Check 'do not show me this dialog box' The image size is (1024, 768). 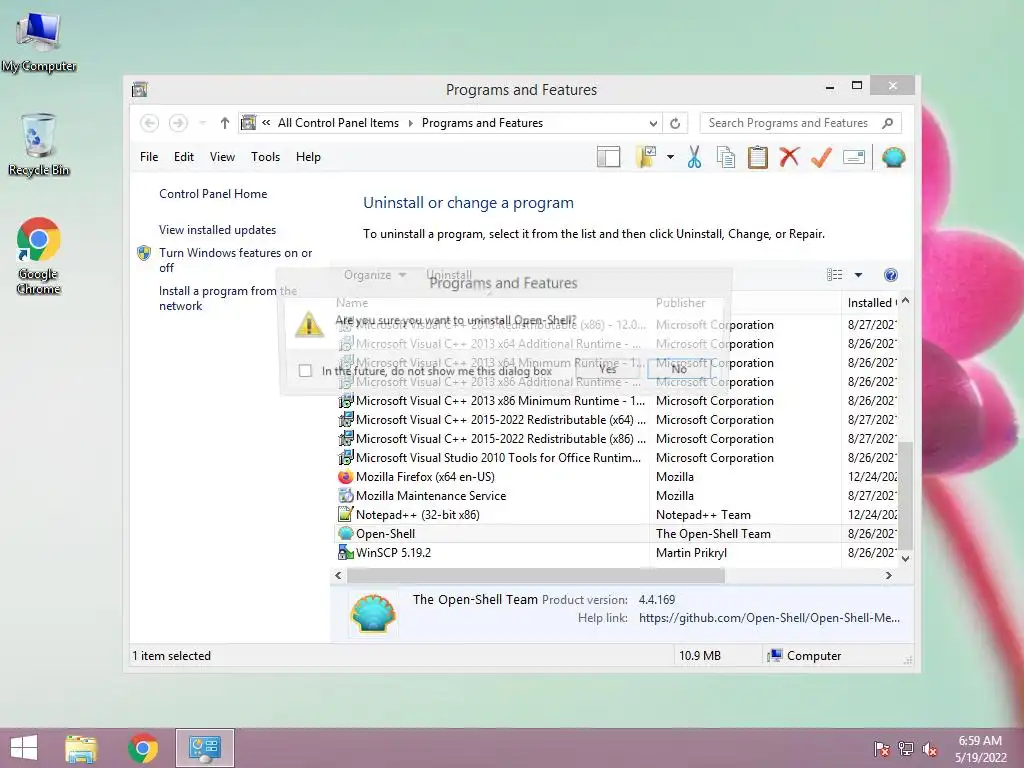(305, 371)
